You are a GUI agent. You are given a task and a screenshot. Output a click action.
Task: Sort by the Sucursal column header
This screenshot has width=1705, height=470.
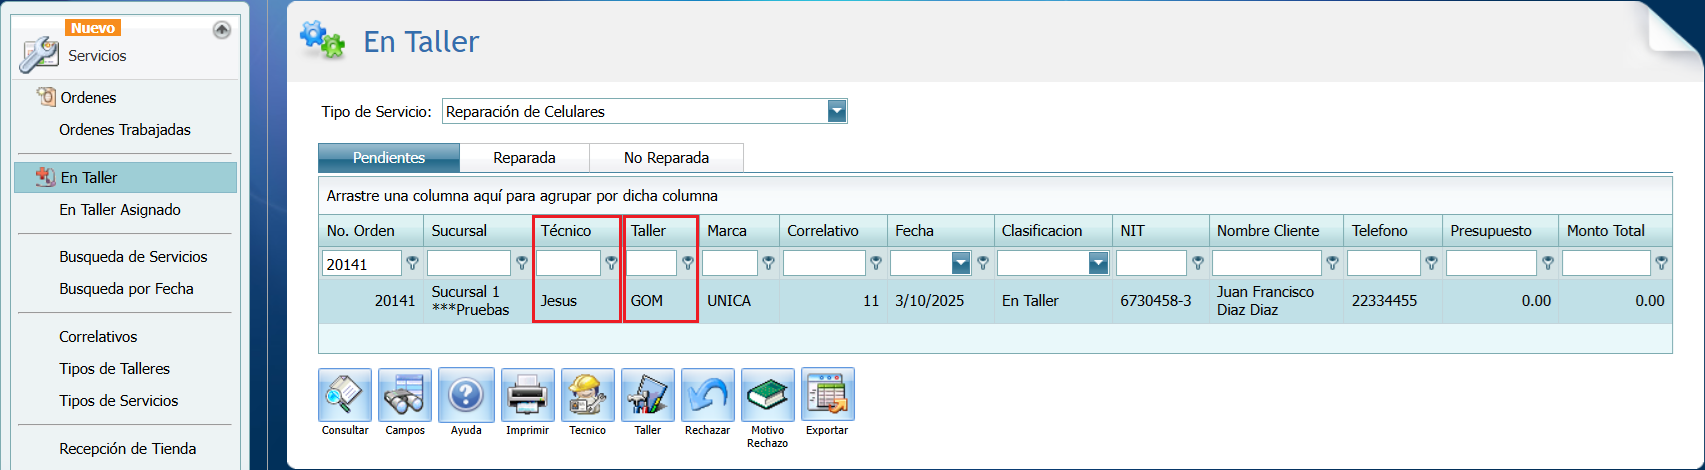[478, 230]
